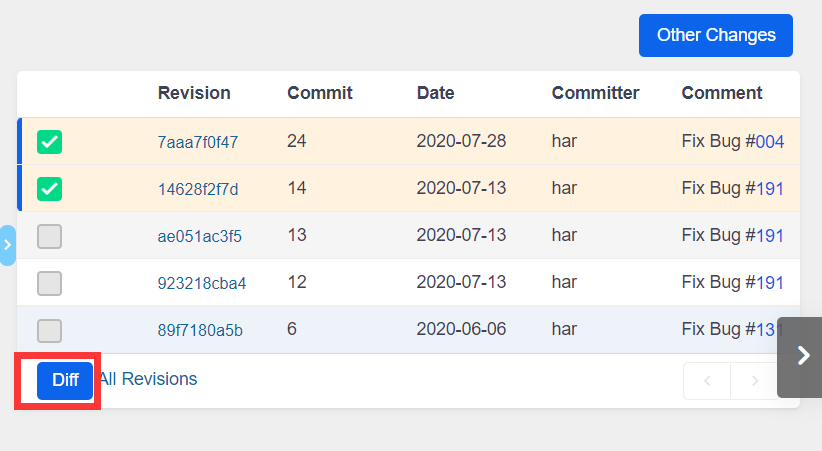Viewport: 822px width, 451px height.
Task: Select checkbox for revision ae051ac3f5
Action: [x=50, y=236]
